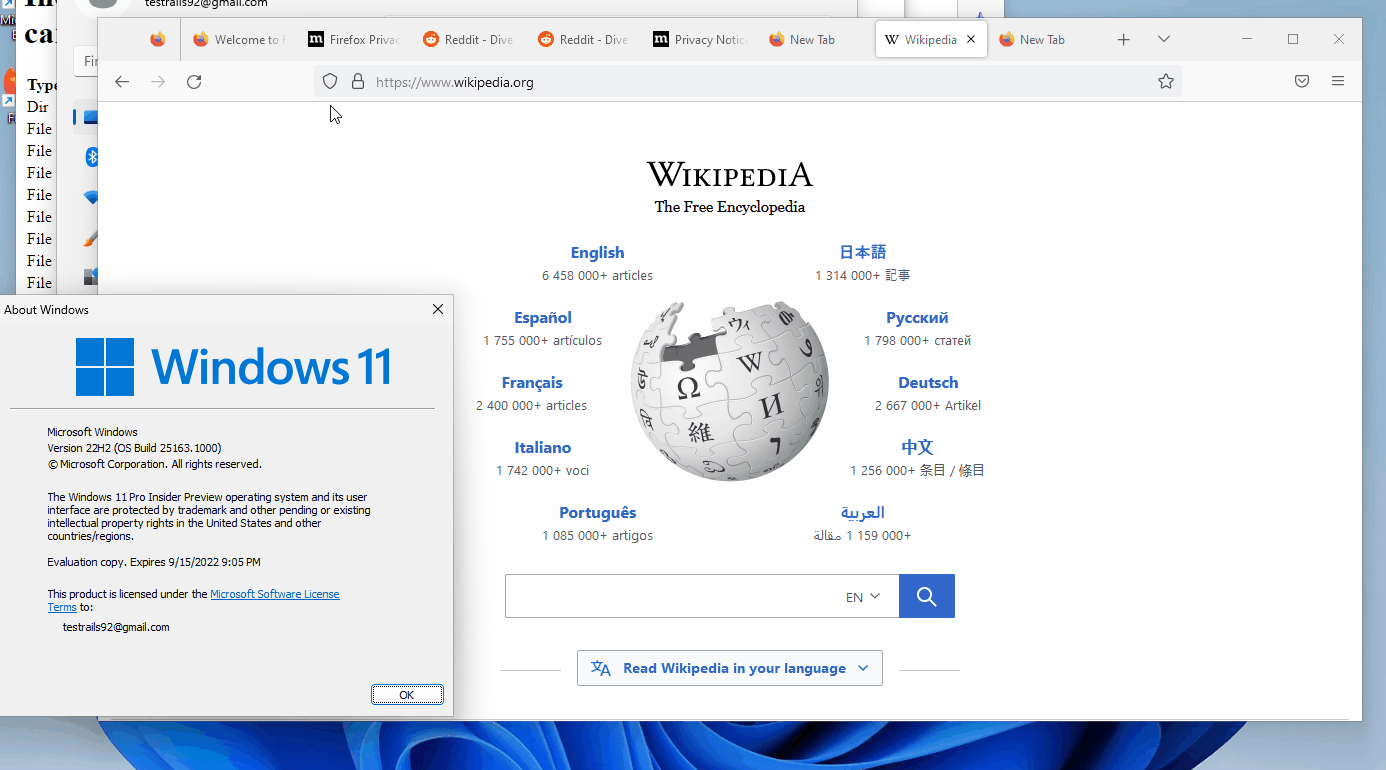Switch to first Reddit - Dive tab
The width and height of the screenshot is (1386, 770).
[x=470, y=40]
